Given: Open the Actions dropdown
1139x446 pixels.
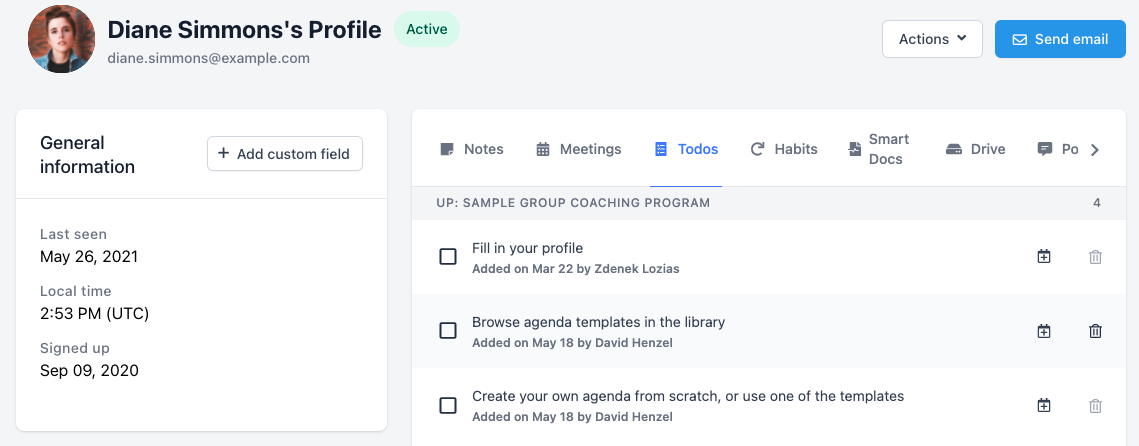Looking at the screenshot, I should coord(932,39).
